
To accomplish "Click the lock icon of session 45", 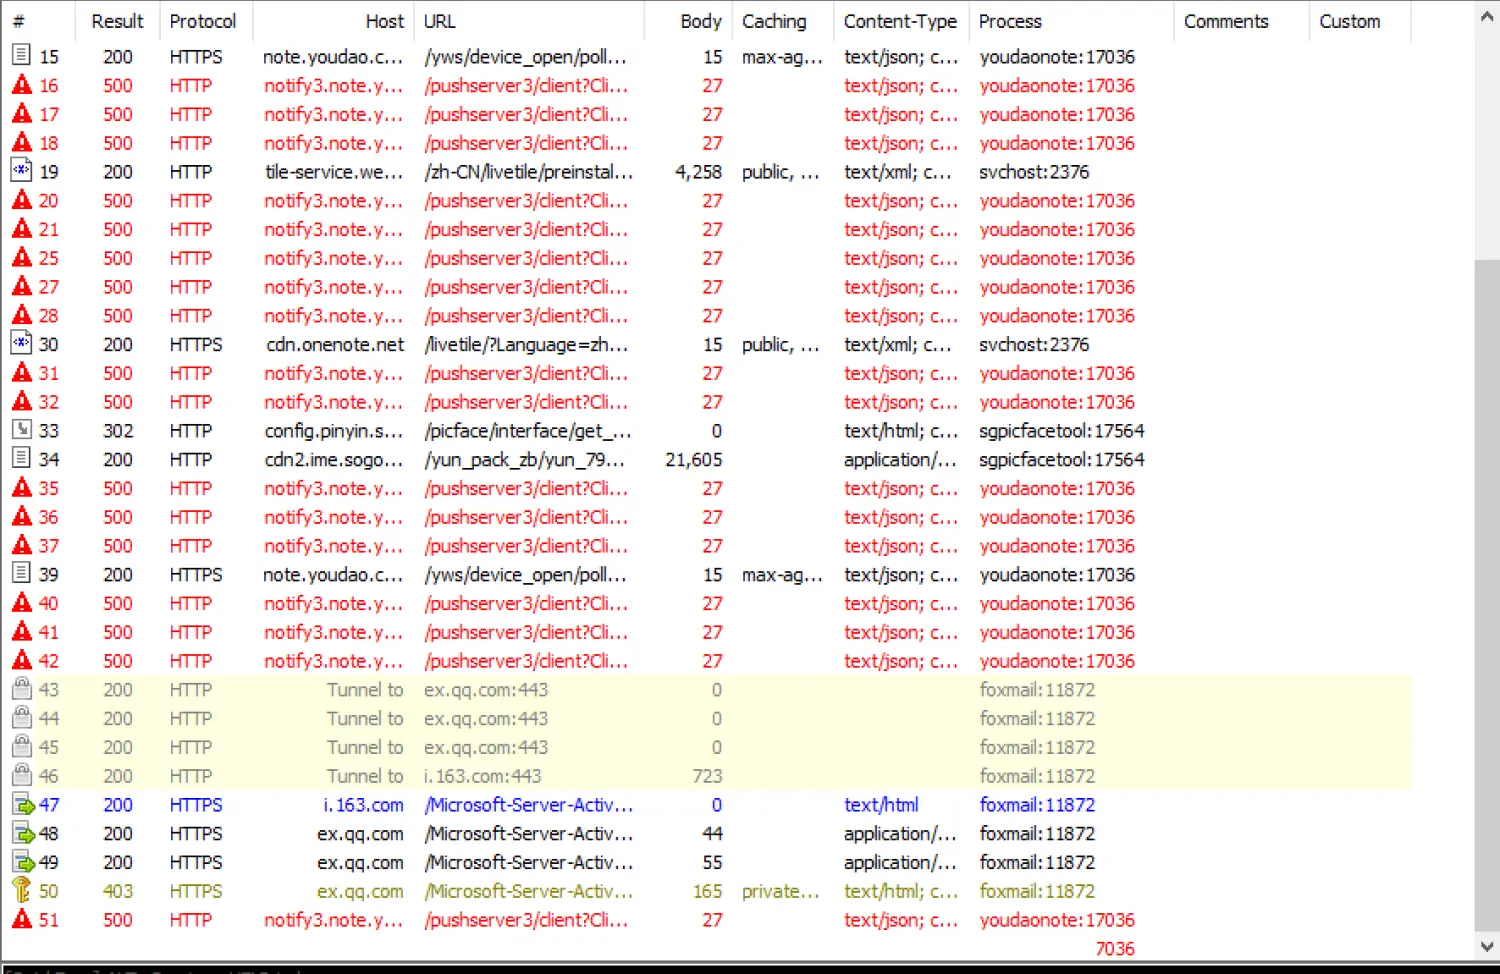I will tap(21, 747).
